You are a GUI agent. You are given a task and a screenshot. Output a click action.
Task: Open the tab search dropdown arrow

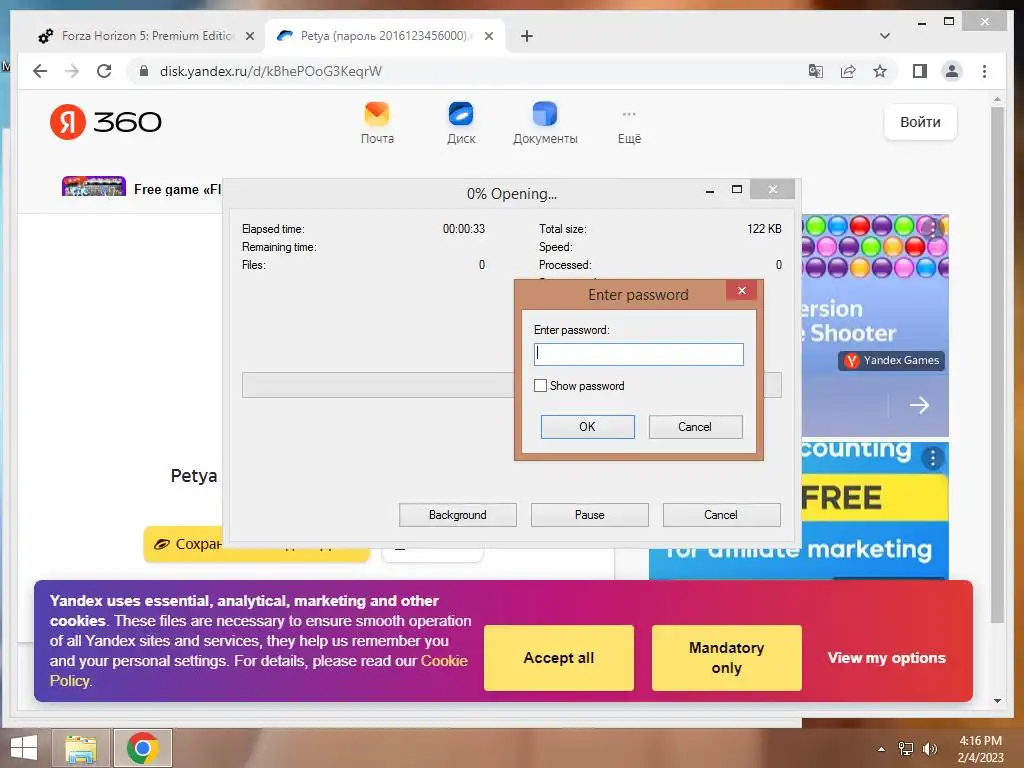pos(884,36)
